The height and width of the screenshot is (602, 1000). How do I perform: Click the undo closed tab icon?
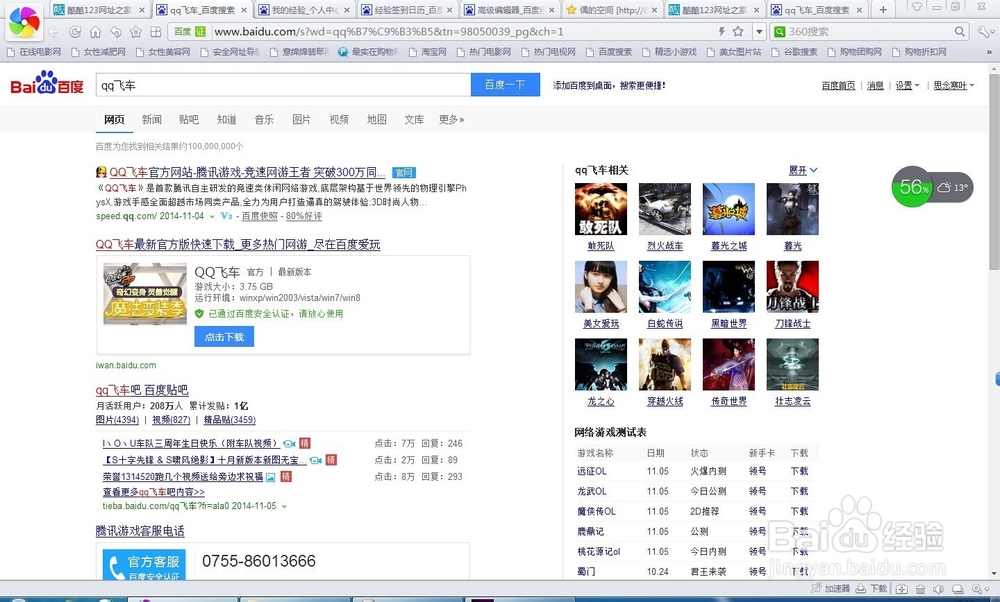[x=115, y=32]
